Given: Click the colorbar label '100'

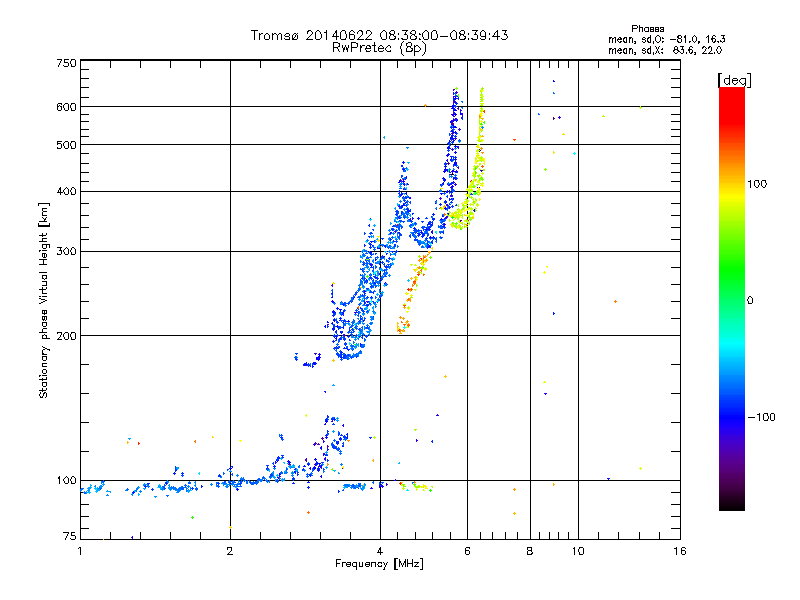Looking at the screenshot, I should (757, 184).
